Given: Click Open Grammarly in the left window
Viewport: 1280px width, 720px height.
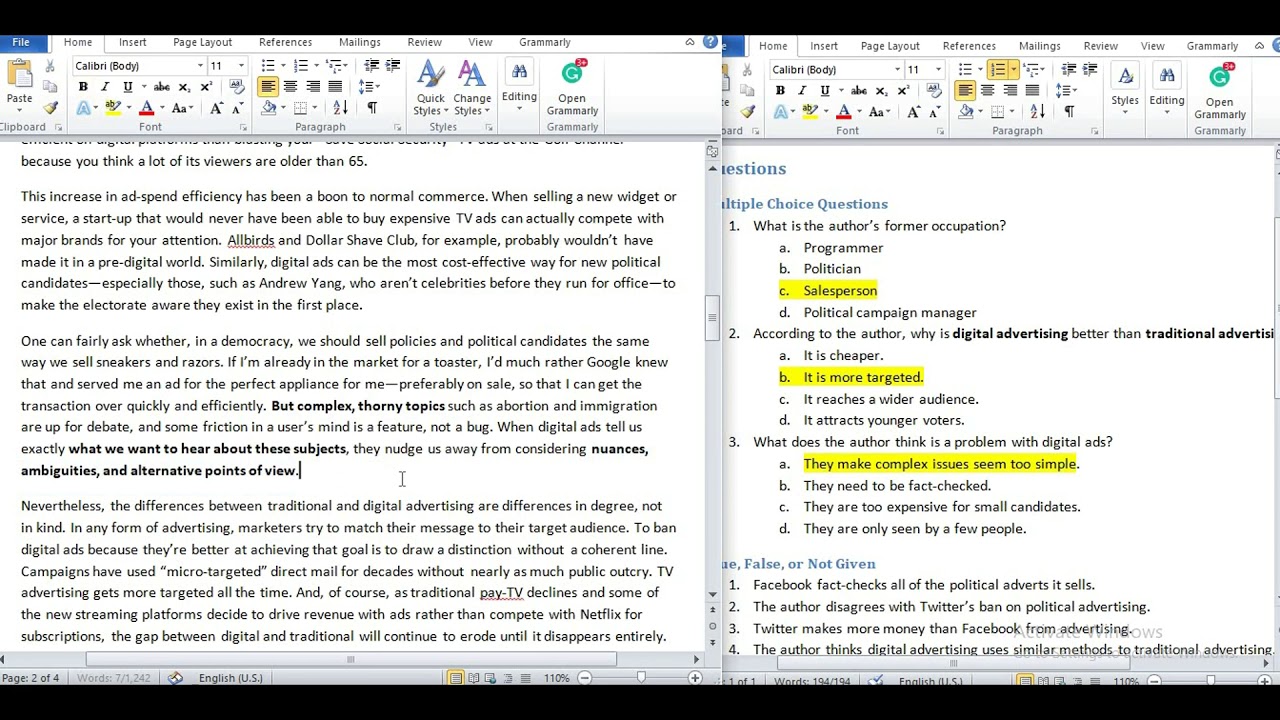Looking at the screenshot, I should pos(572,88).
